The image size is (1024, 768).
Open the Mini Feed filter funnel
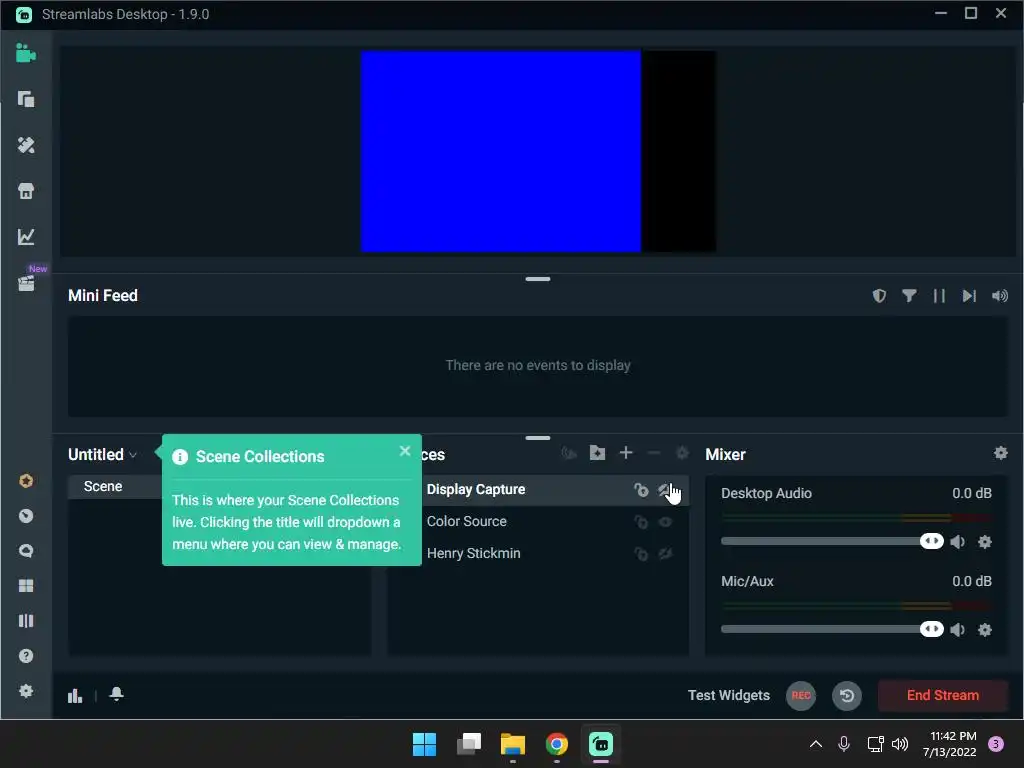point(909,296)
